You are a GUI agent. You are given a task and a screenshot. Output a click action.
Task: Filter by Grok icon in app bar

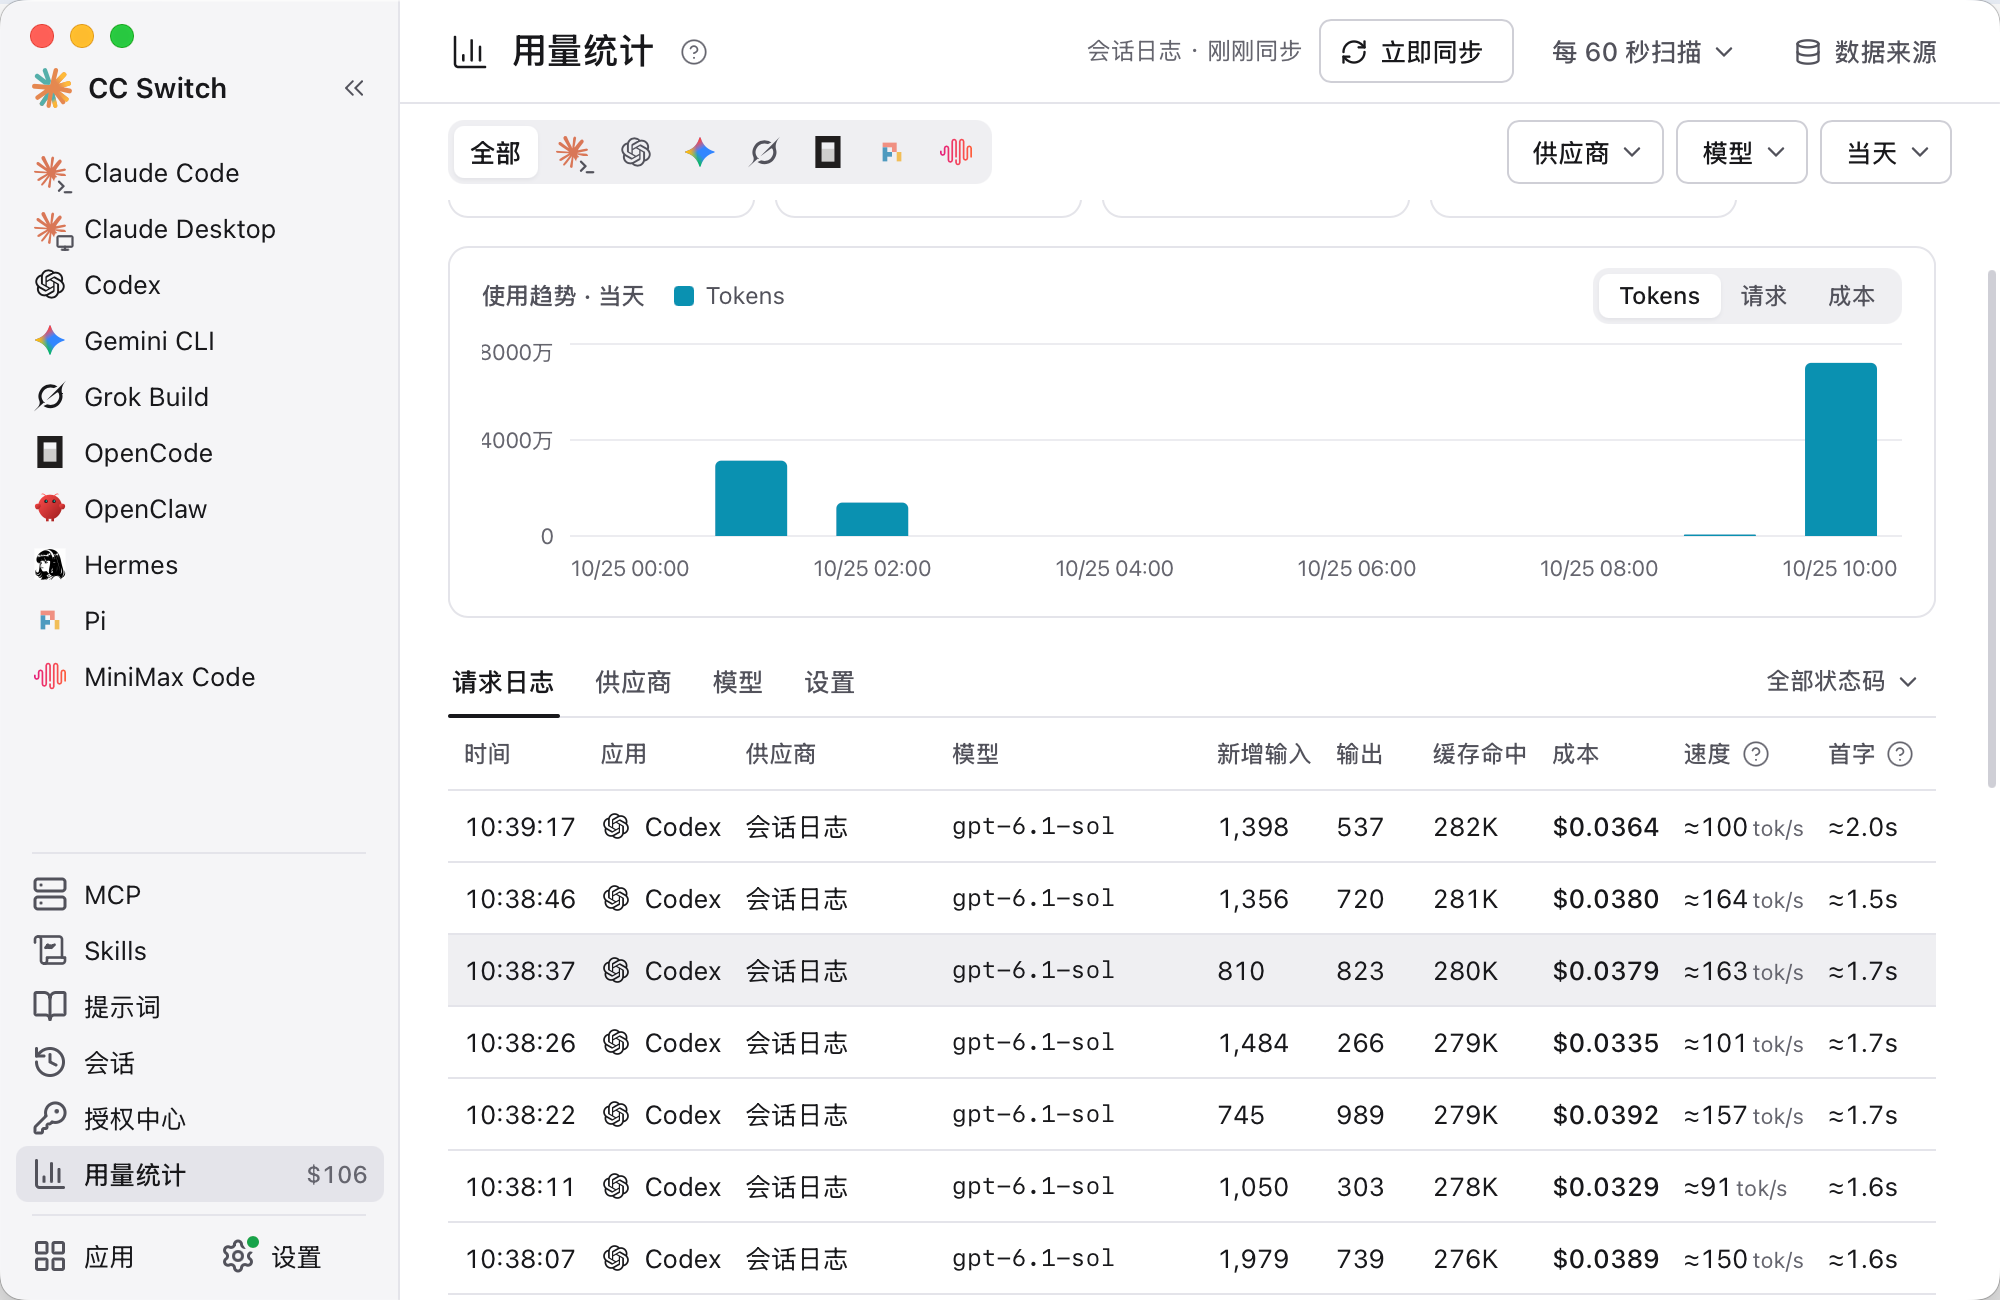click(x=764, y=153)
